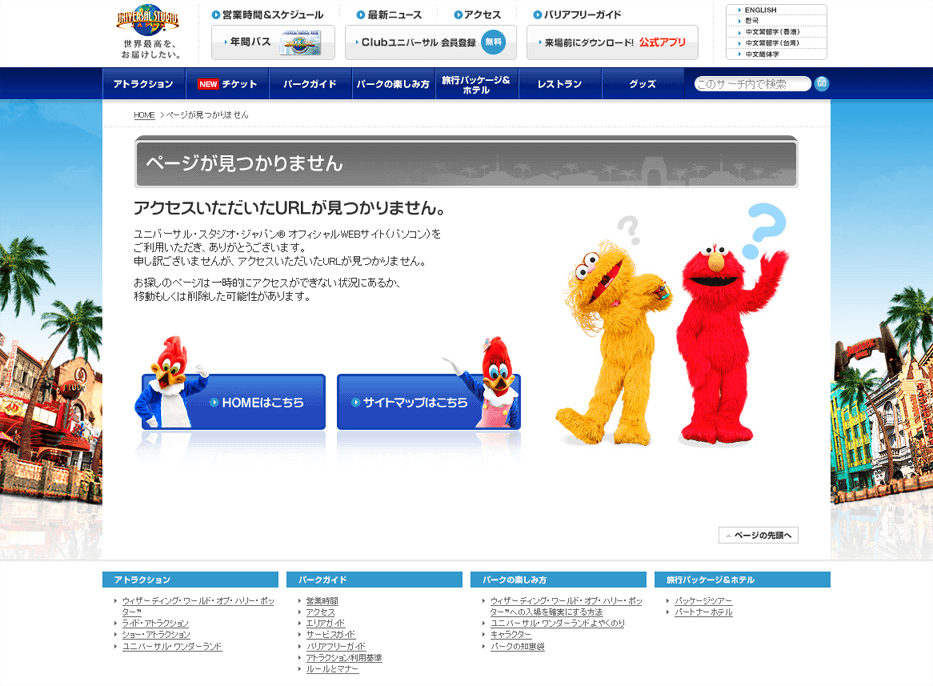The height and width of the screenshot is (686, 933).
Task: Switch language to 中文繁體字(香港)
Action: [x=772, y=32]
